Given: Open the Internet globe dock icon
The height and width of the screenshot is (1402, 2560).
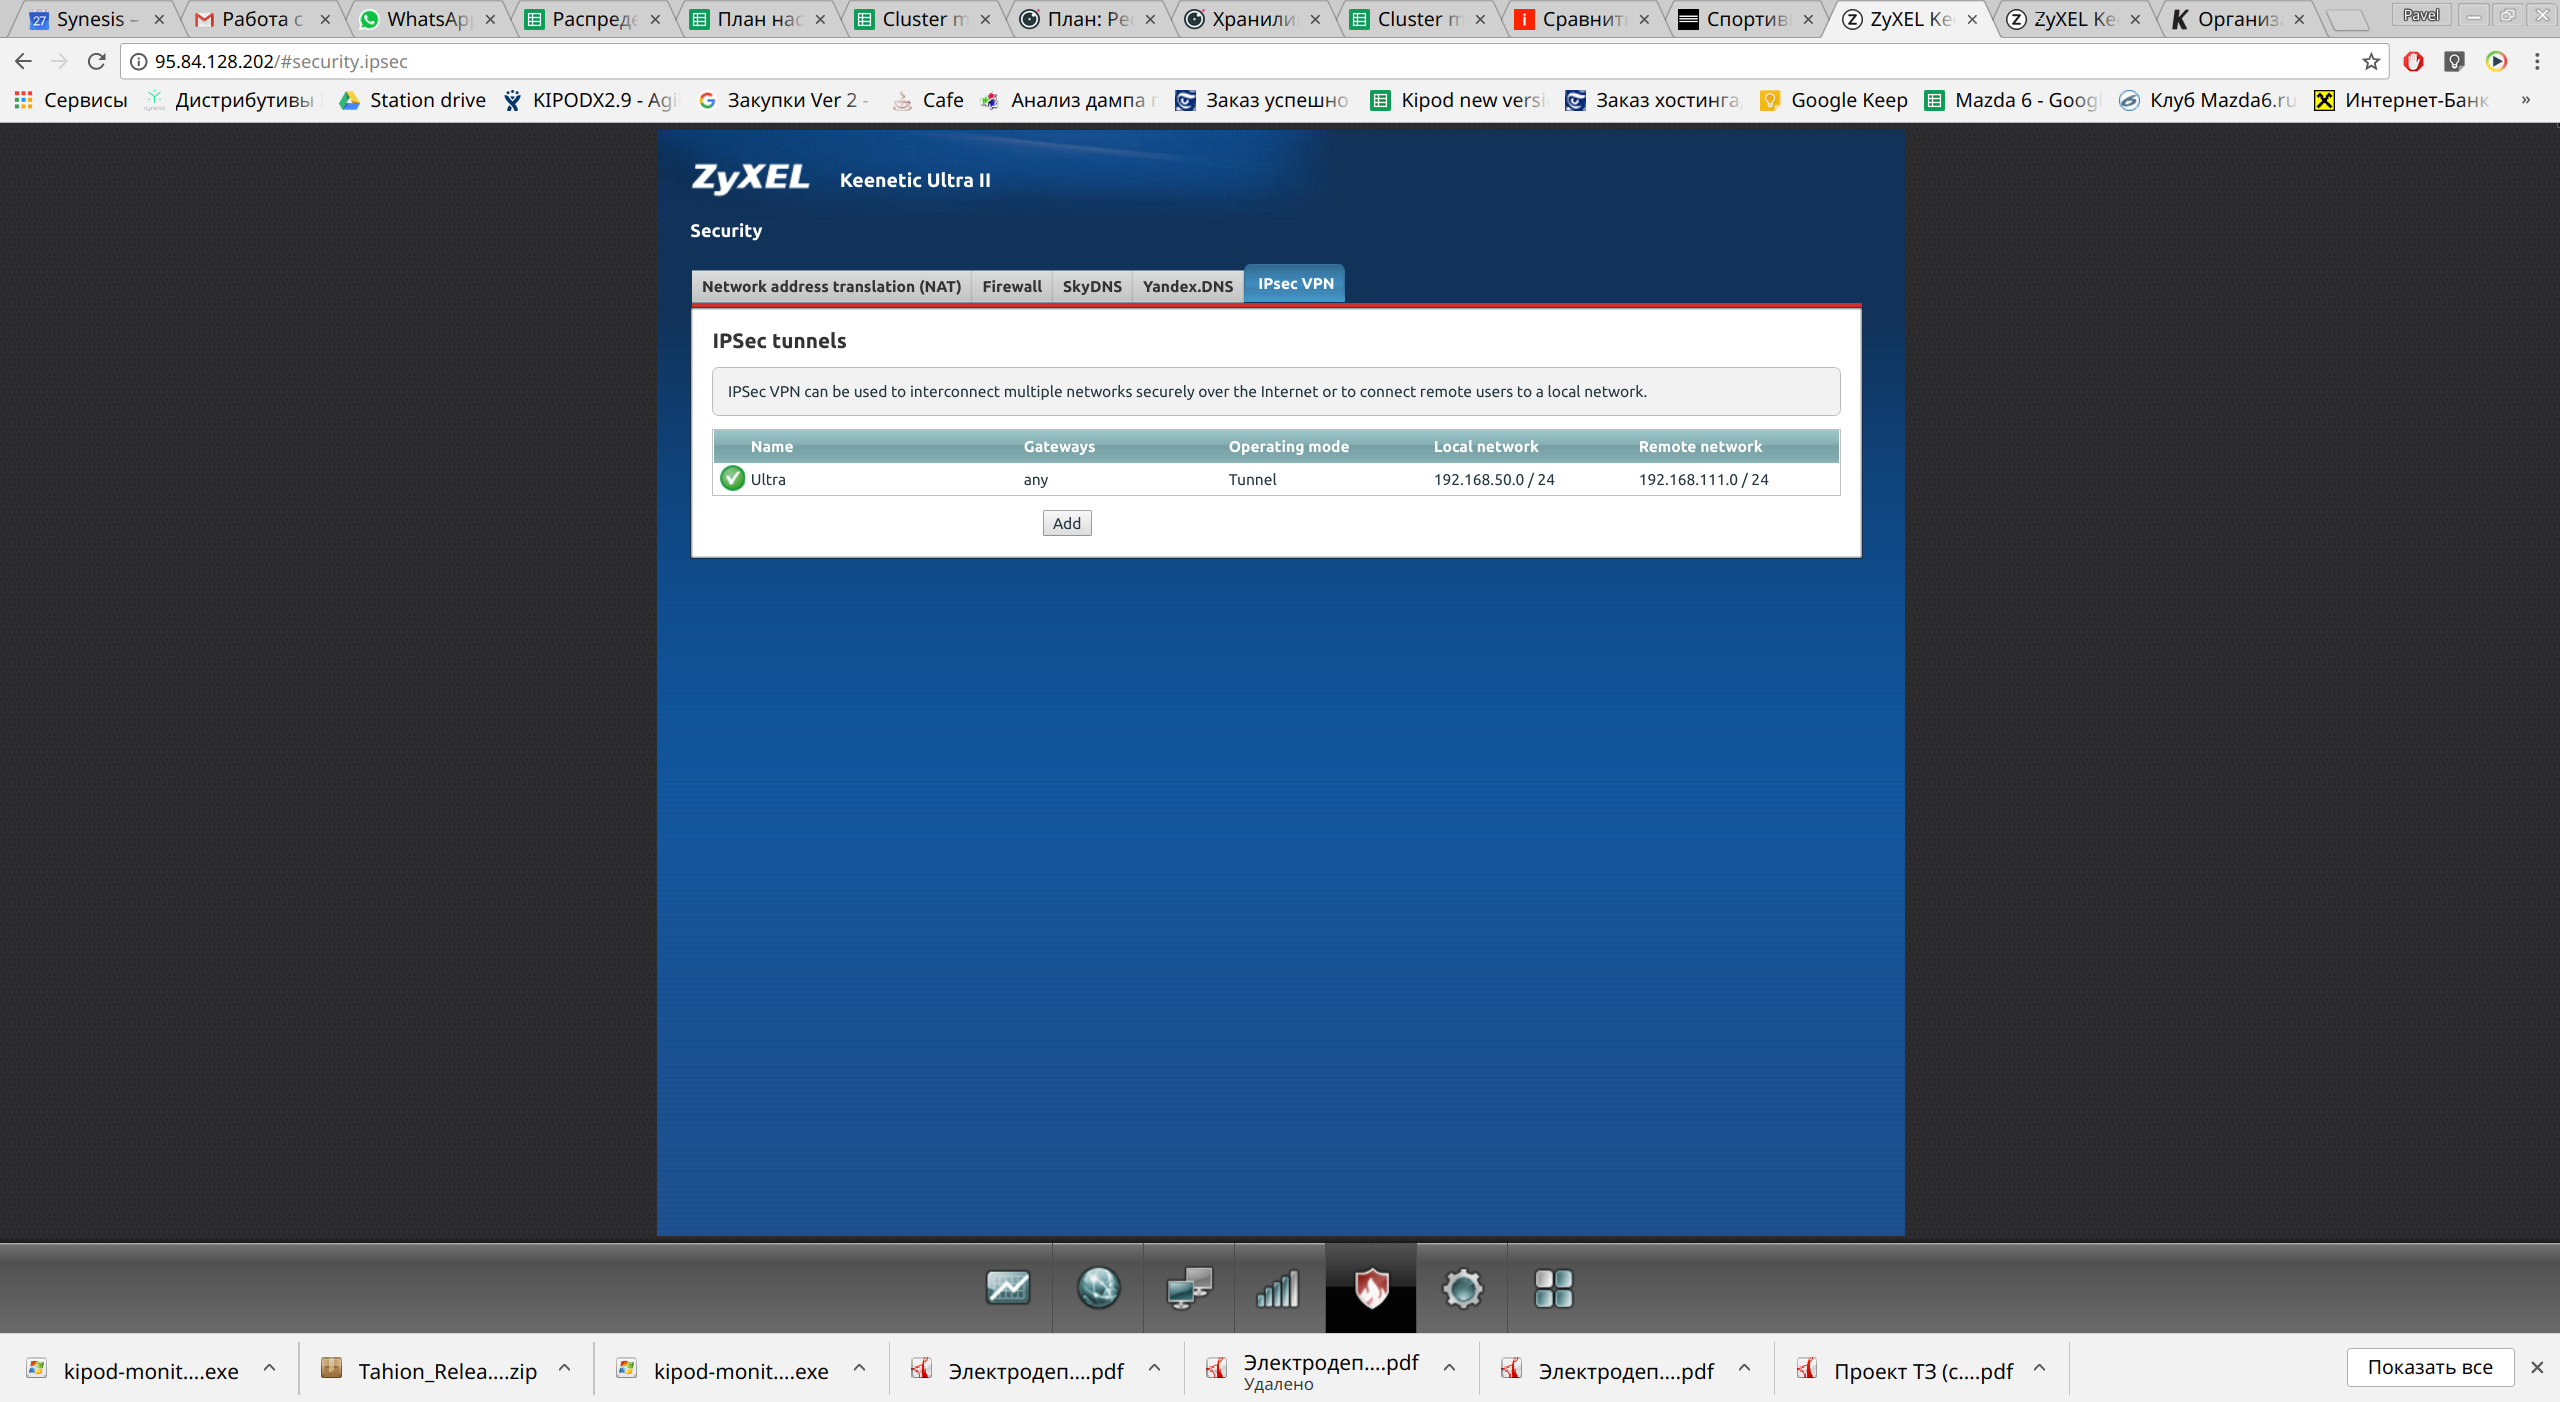Looking at the screenshot, I should click(1098, 1288).
